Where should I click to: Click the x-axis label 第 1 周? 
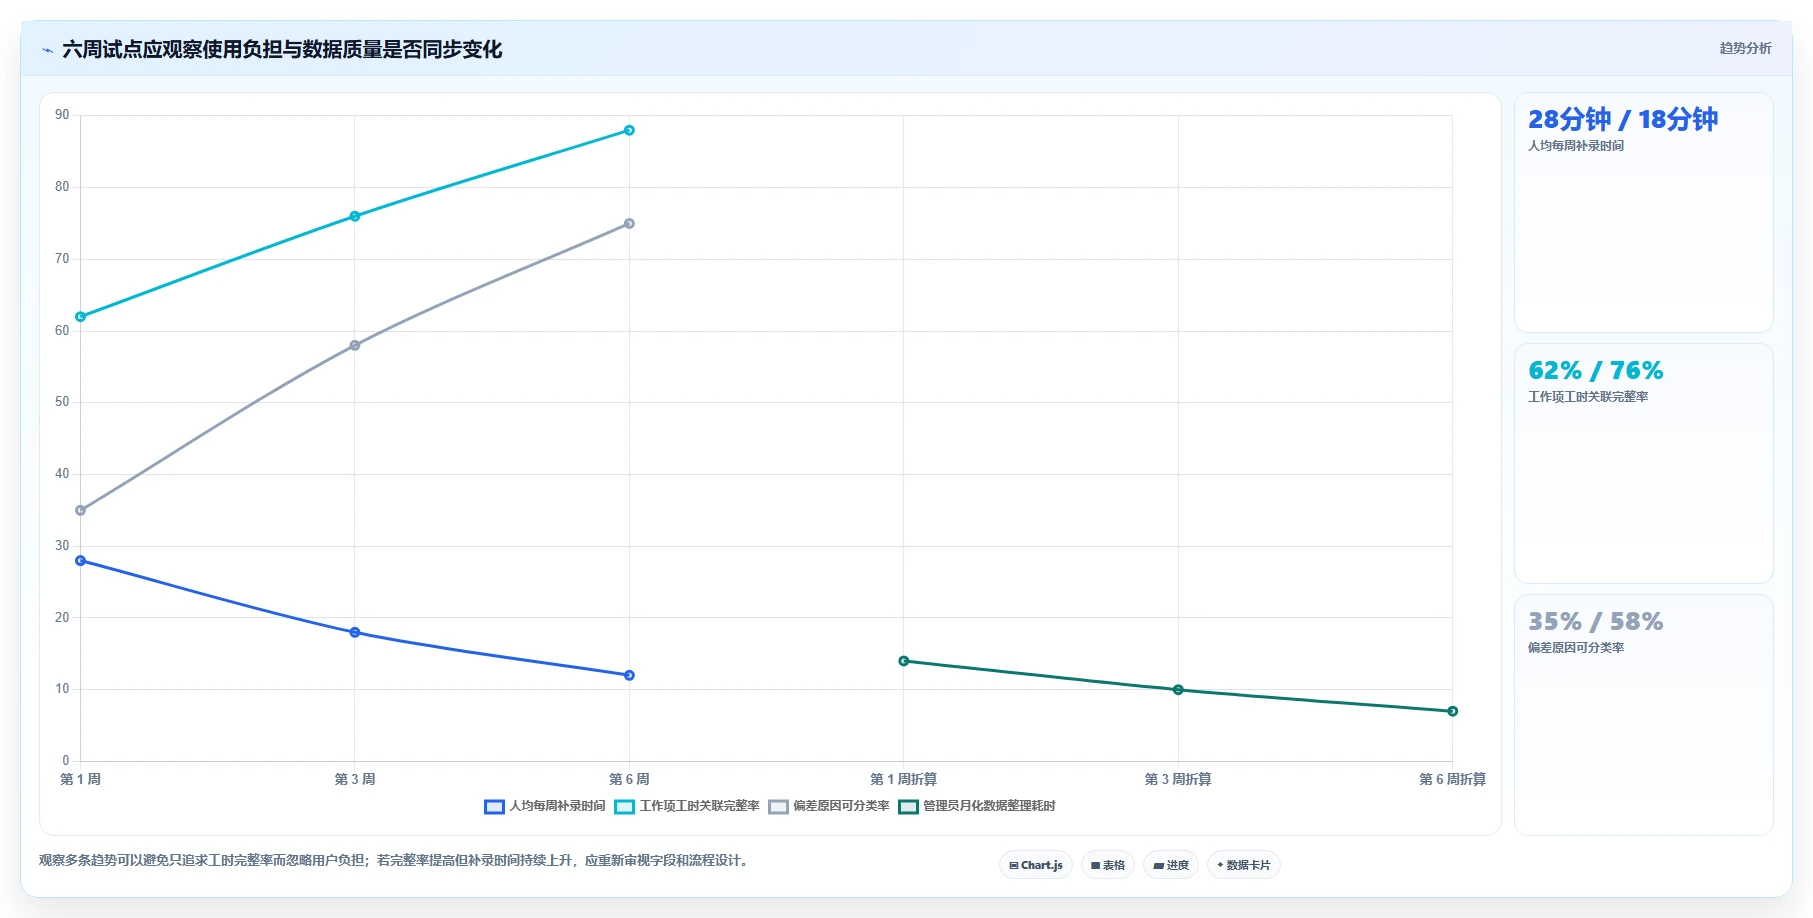(x=80, y=779)
